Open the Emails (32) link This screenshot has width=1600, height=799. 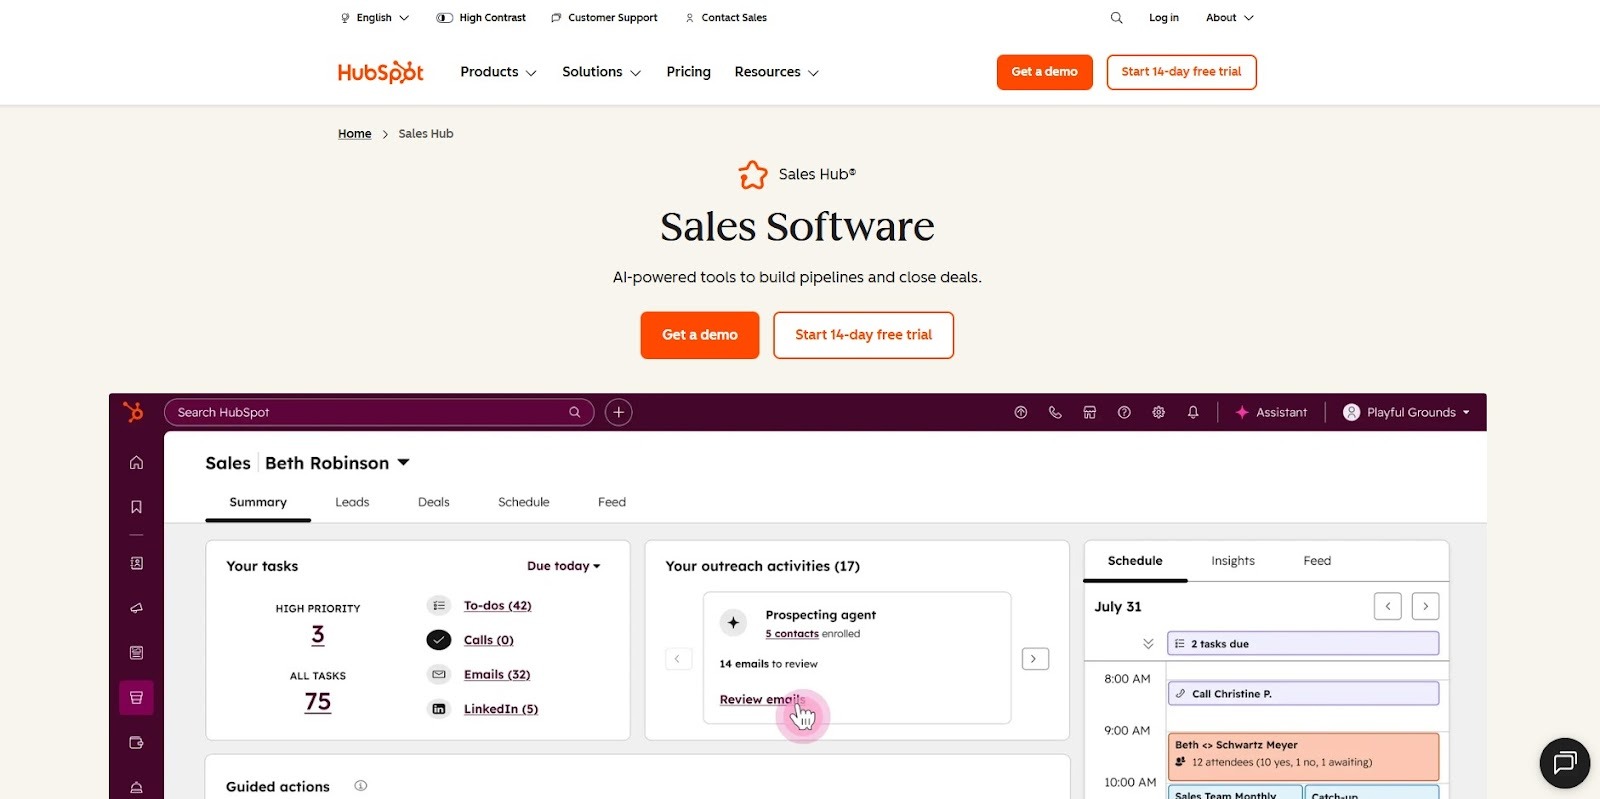pos(497,675)
